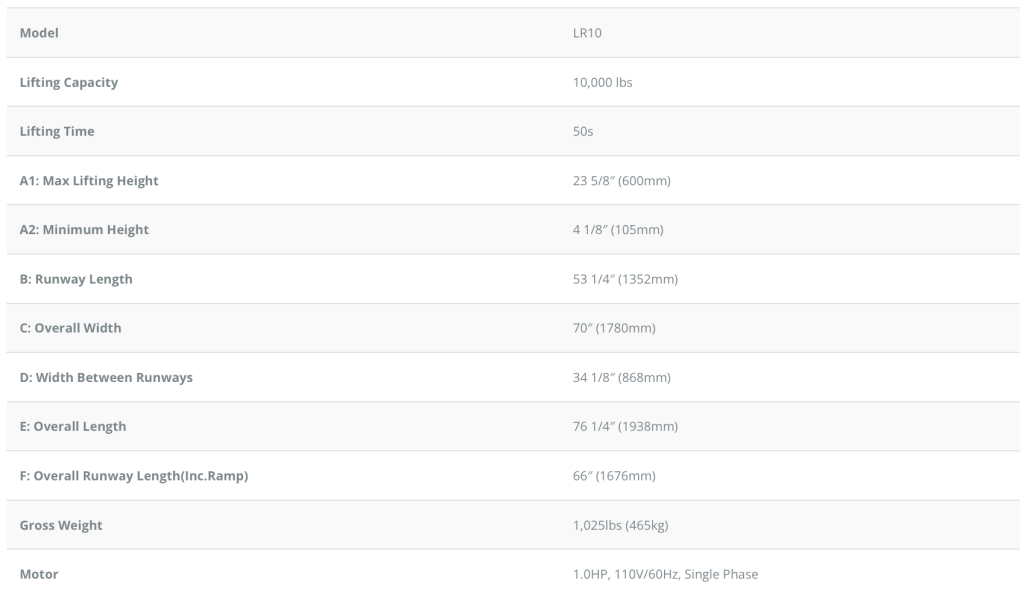This screenshot has height=601, width=1024.
Task: Click the C: Overall Width label
Action: [70, 328]
